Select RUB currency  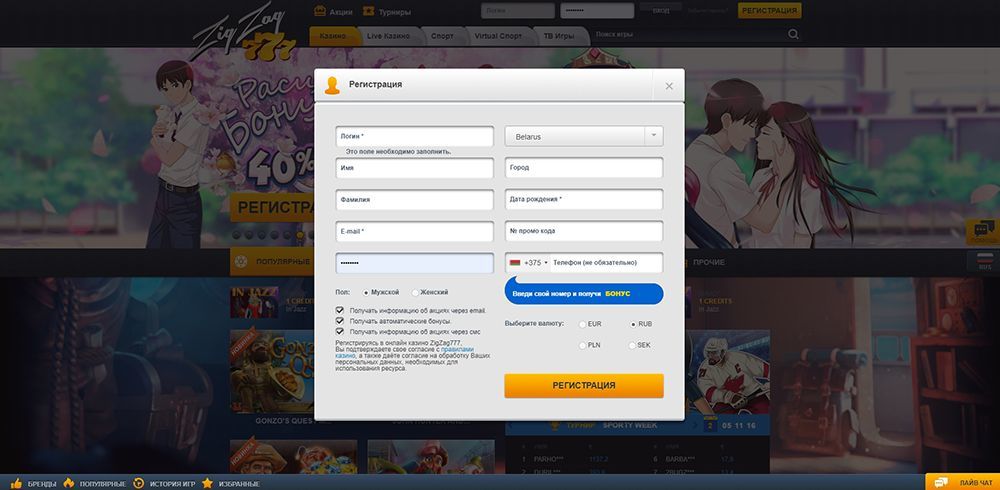click(x=633, y=324)
